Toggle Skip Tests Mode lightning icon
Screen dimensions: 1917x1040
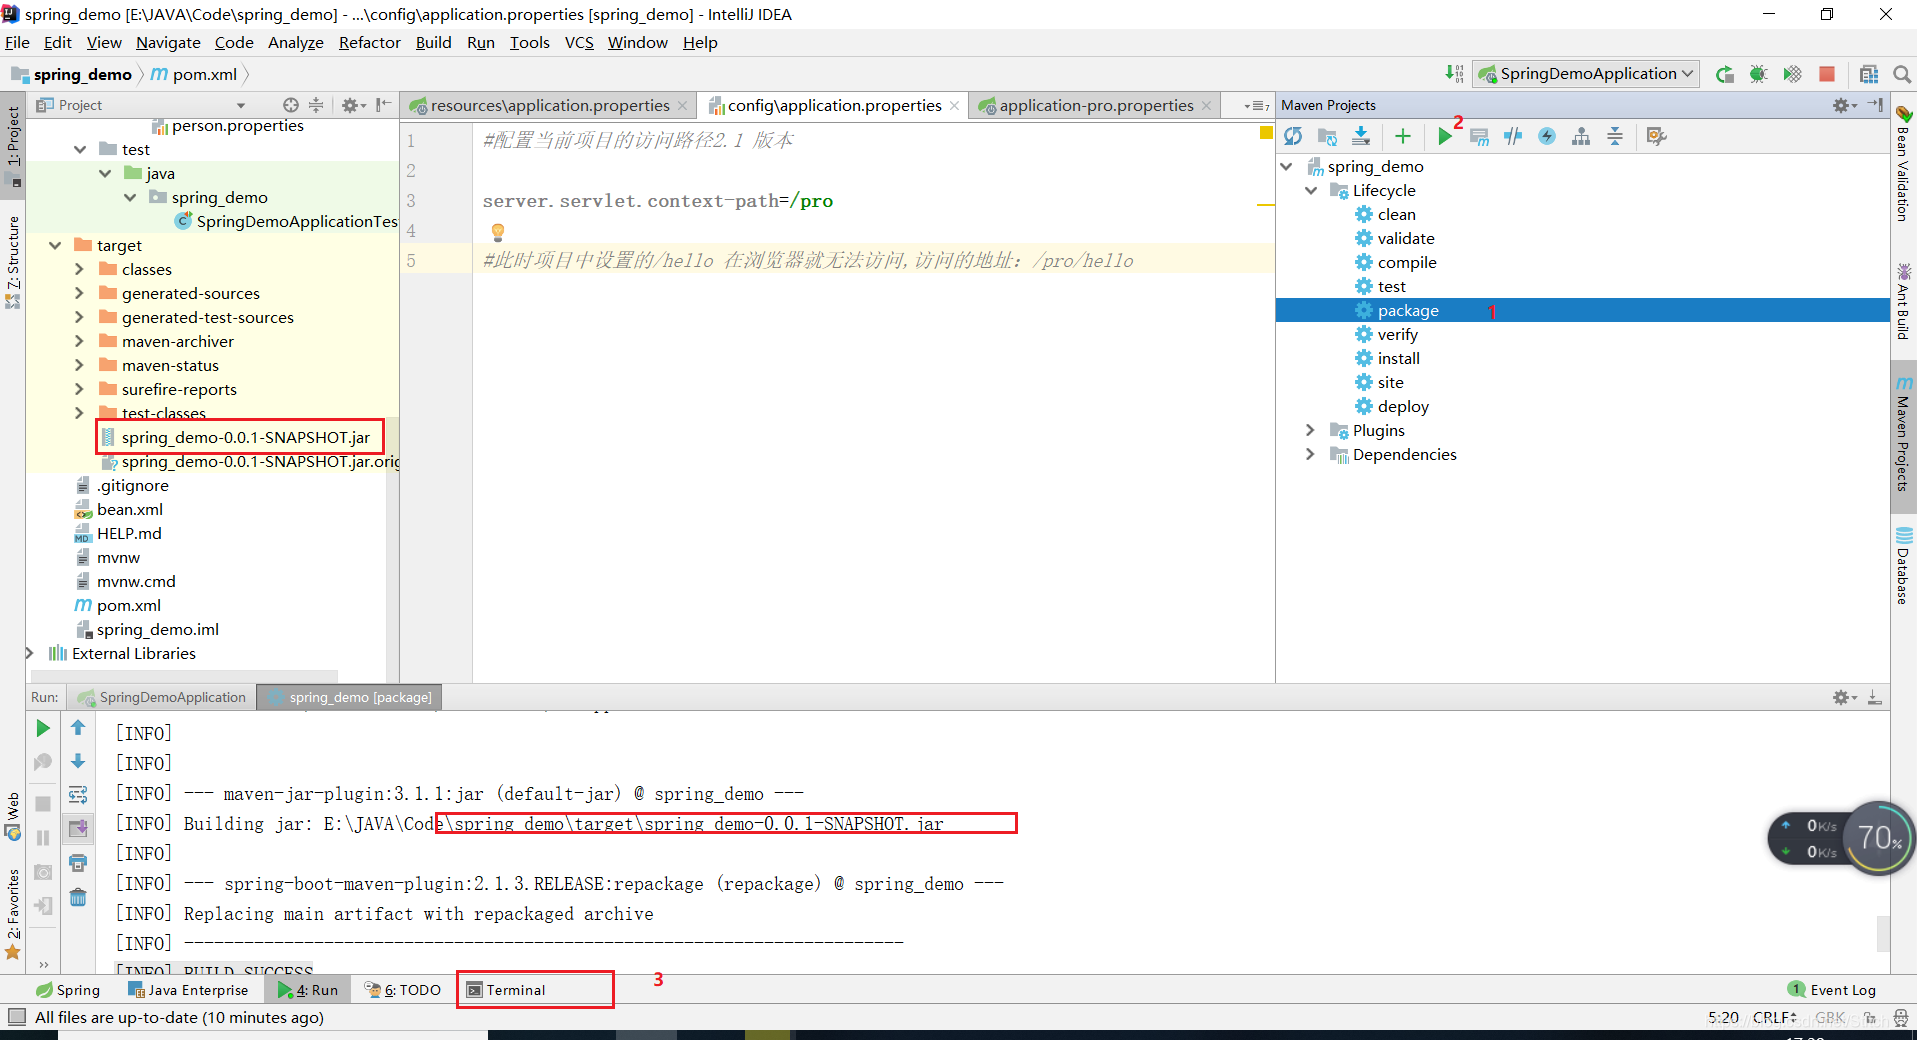(1547, 136)
